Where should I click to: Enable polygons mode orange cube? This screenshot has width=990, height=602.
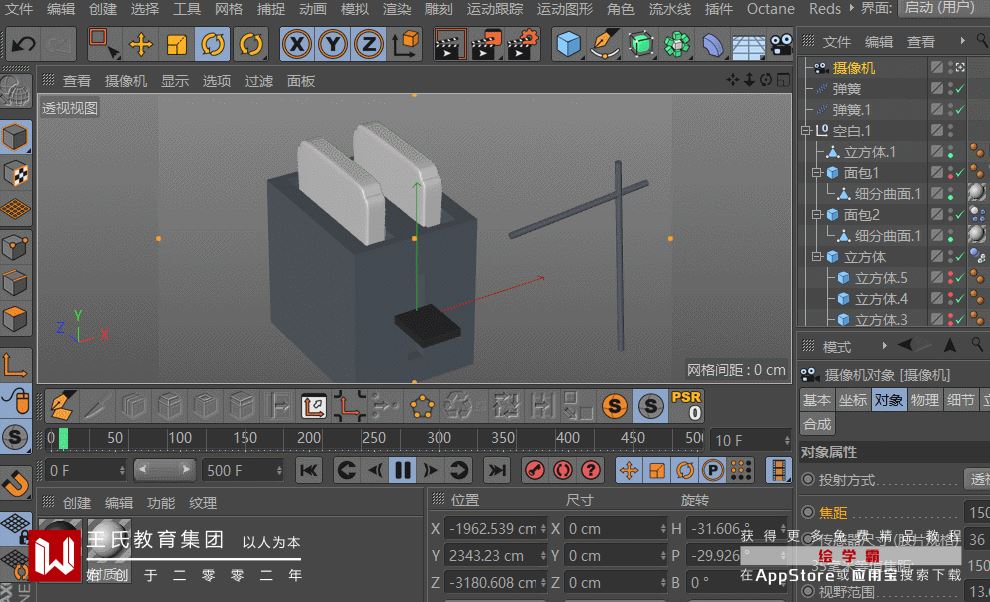[x=15, y=319]
